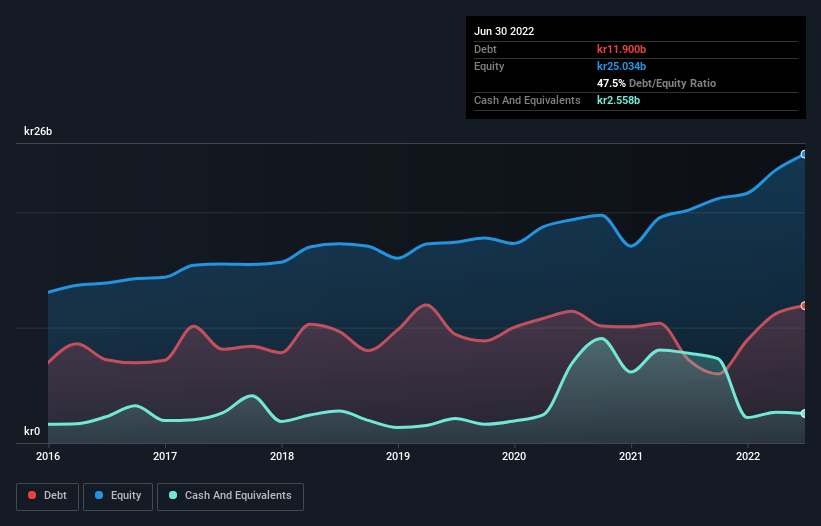Image resolution: width=821 pixels, height=526 pixels.
Task: Select the kr2.558b cash value
Action: (618, 100)
